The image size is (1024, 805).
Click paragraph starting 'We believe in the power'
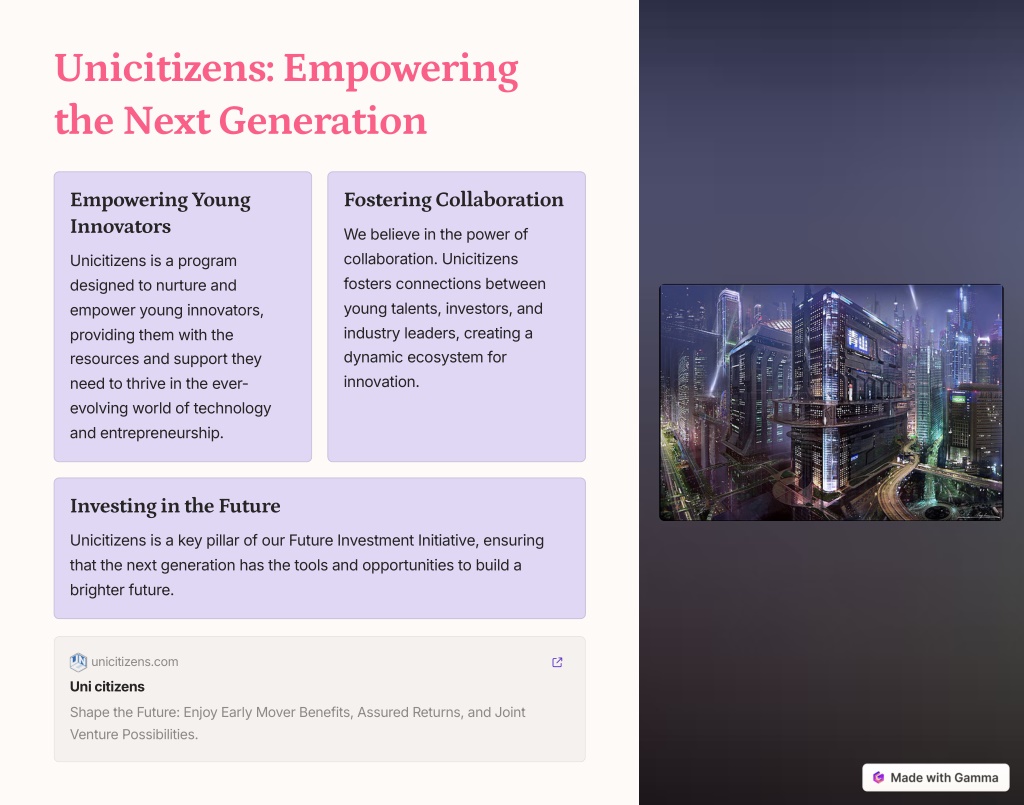(445, 308)
